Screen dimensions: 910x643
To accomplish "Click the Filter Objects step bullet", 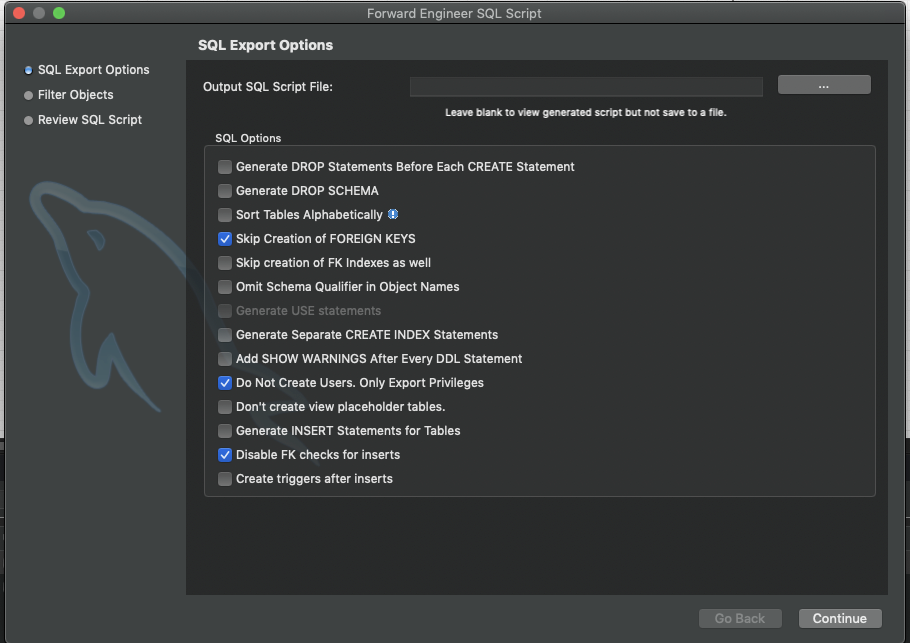I will 28,95.
